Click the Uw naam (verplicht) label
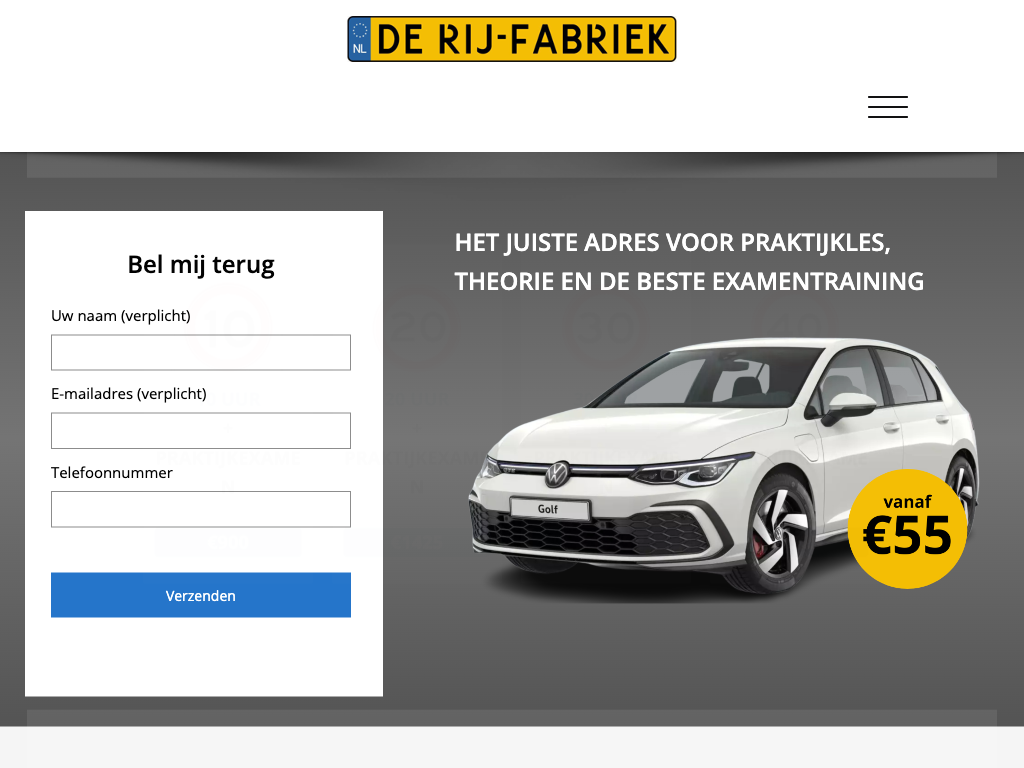Screen dimensions: 1024x768 point(121,316)
